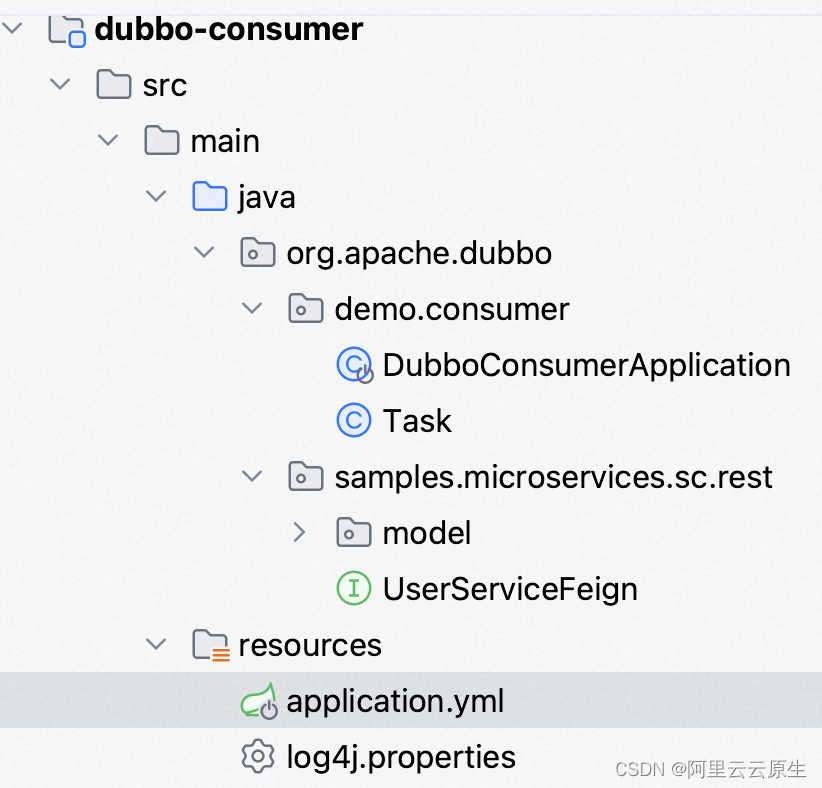Collapse the dubbo-consumer module node
This screenshot has height=788, width=822.
(12, 28)
